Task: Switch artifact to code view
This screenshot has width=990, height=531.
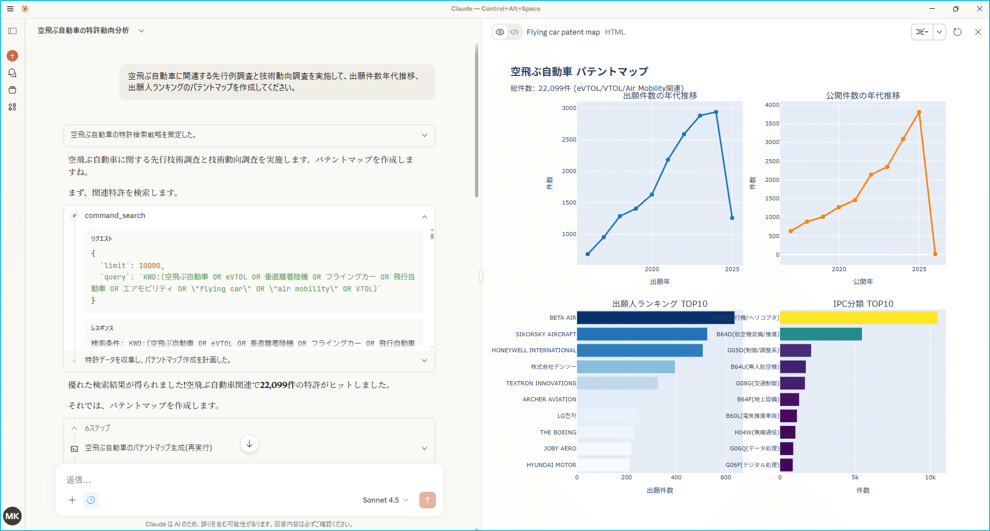Action: click(x=515, y=32)
